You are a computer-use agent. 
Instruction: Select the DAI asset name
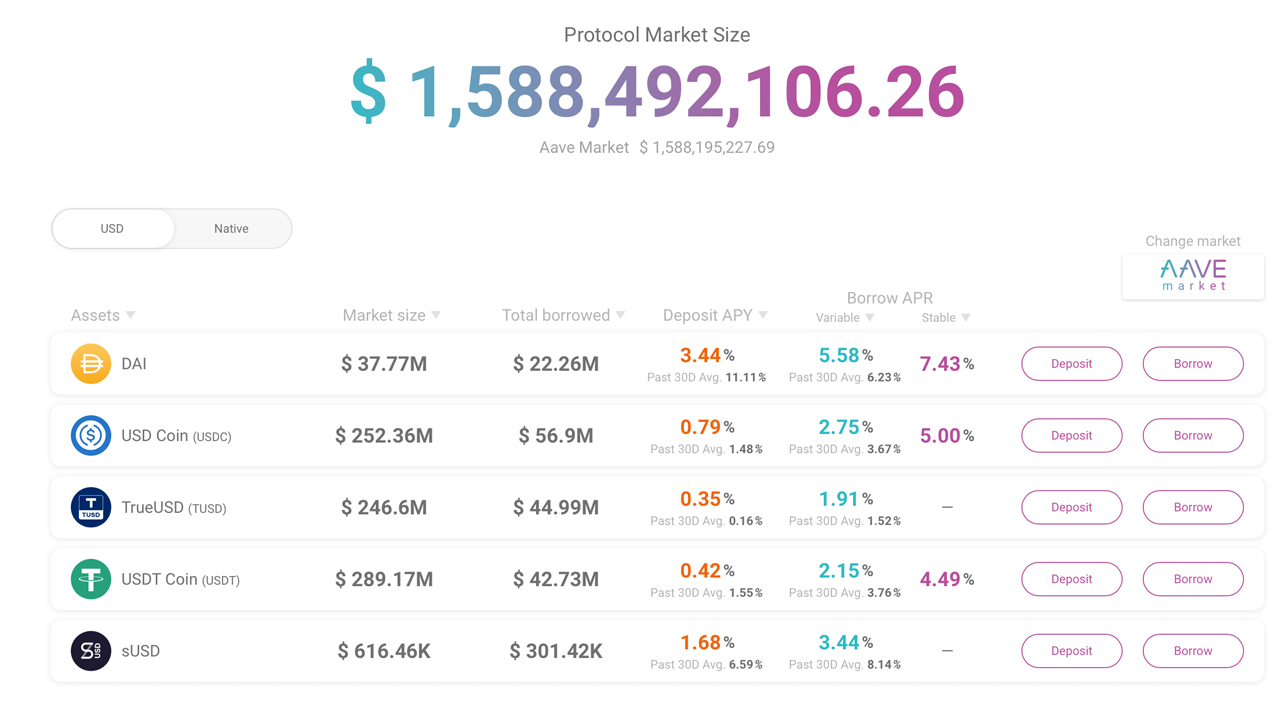(x=134, y=364)
